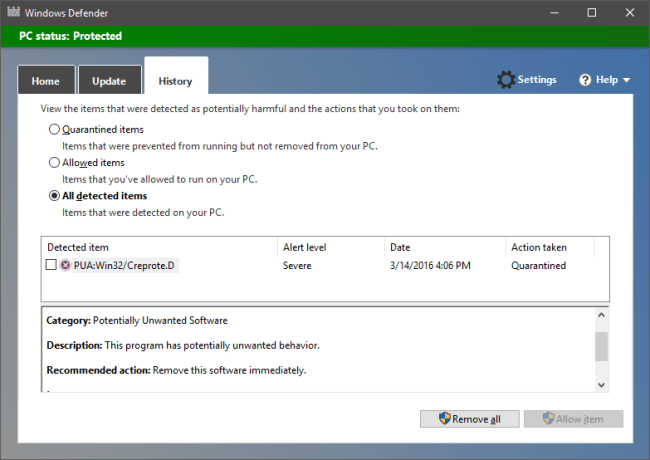Open Settings via the gear icon
Image resolution: width=650 pixels, height=460 pixels.
click(x=506, y=80)
